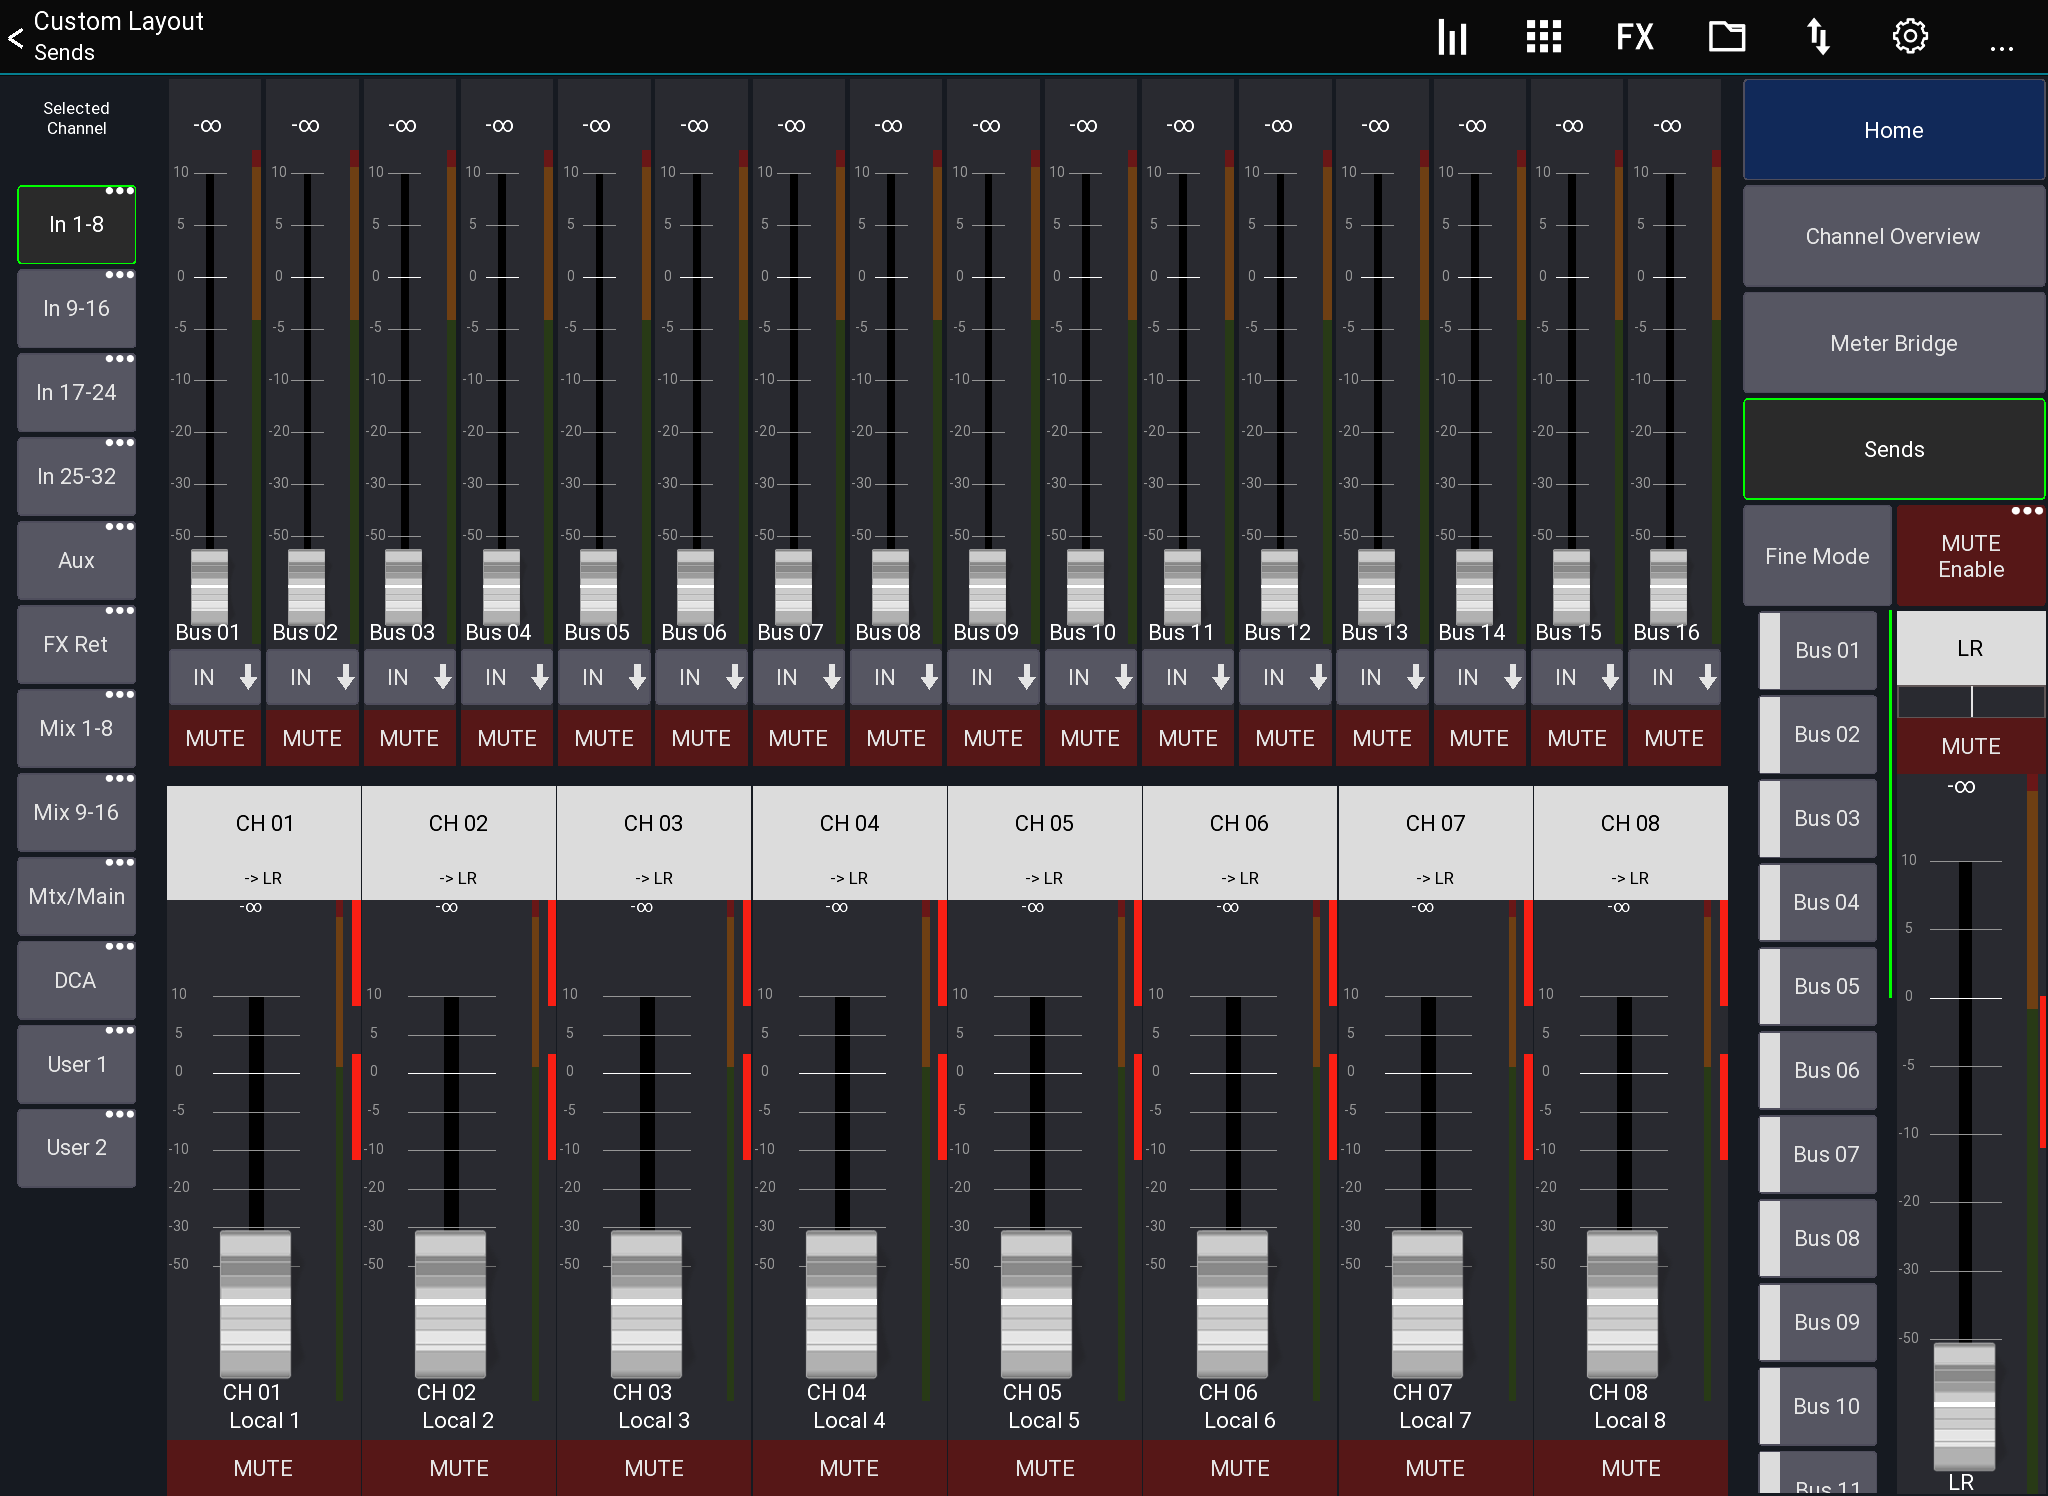This screenshot has height=1496, width=2048.
Task: Go to the Home page
Action: tap(1893, 130)
